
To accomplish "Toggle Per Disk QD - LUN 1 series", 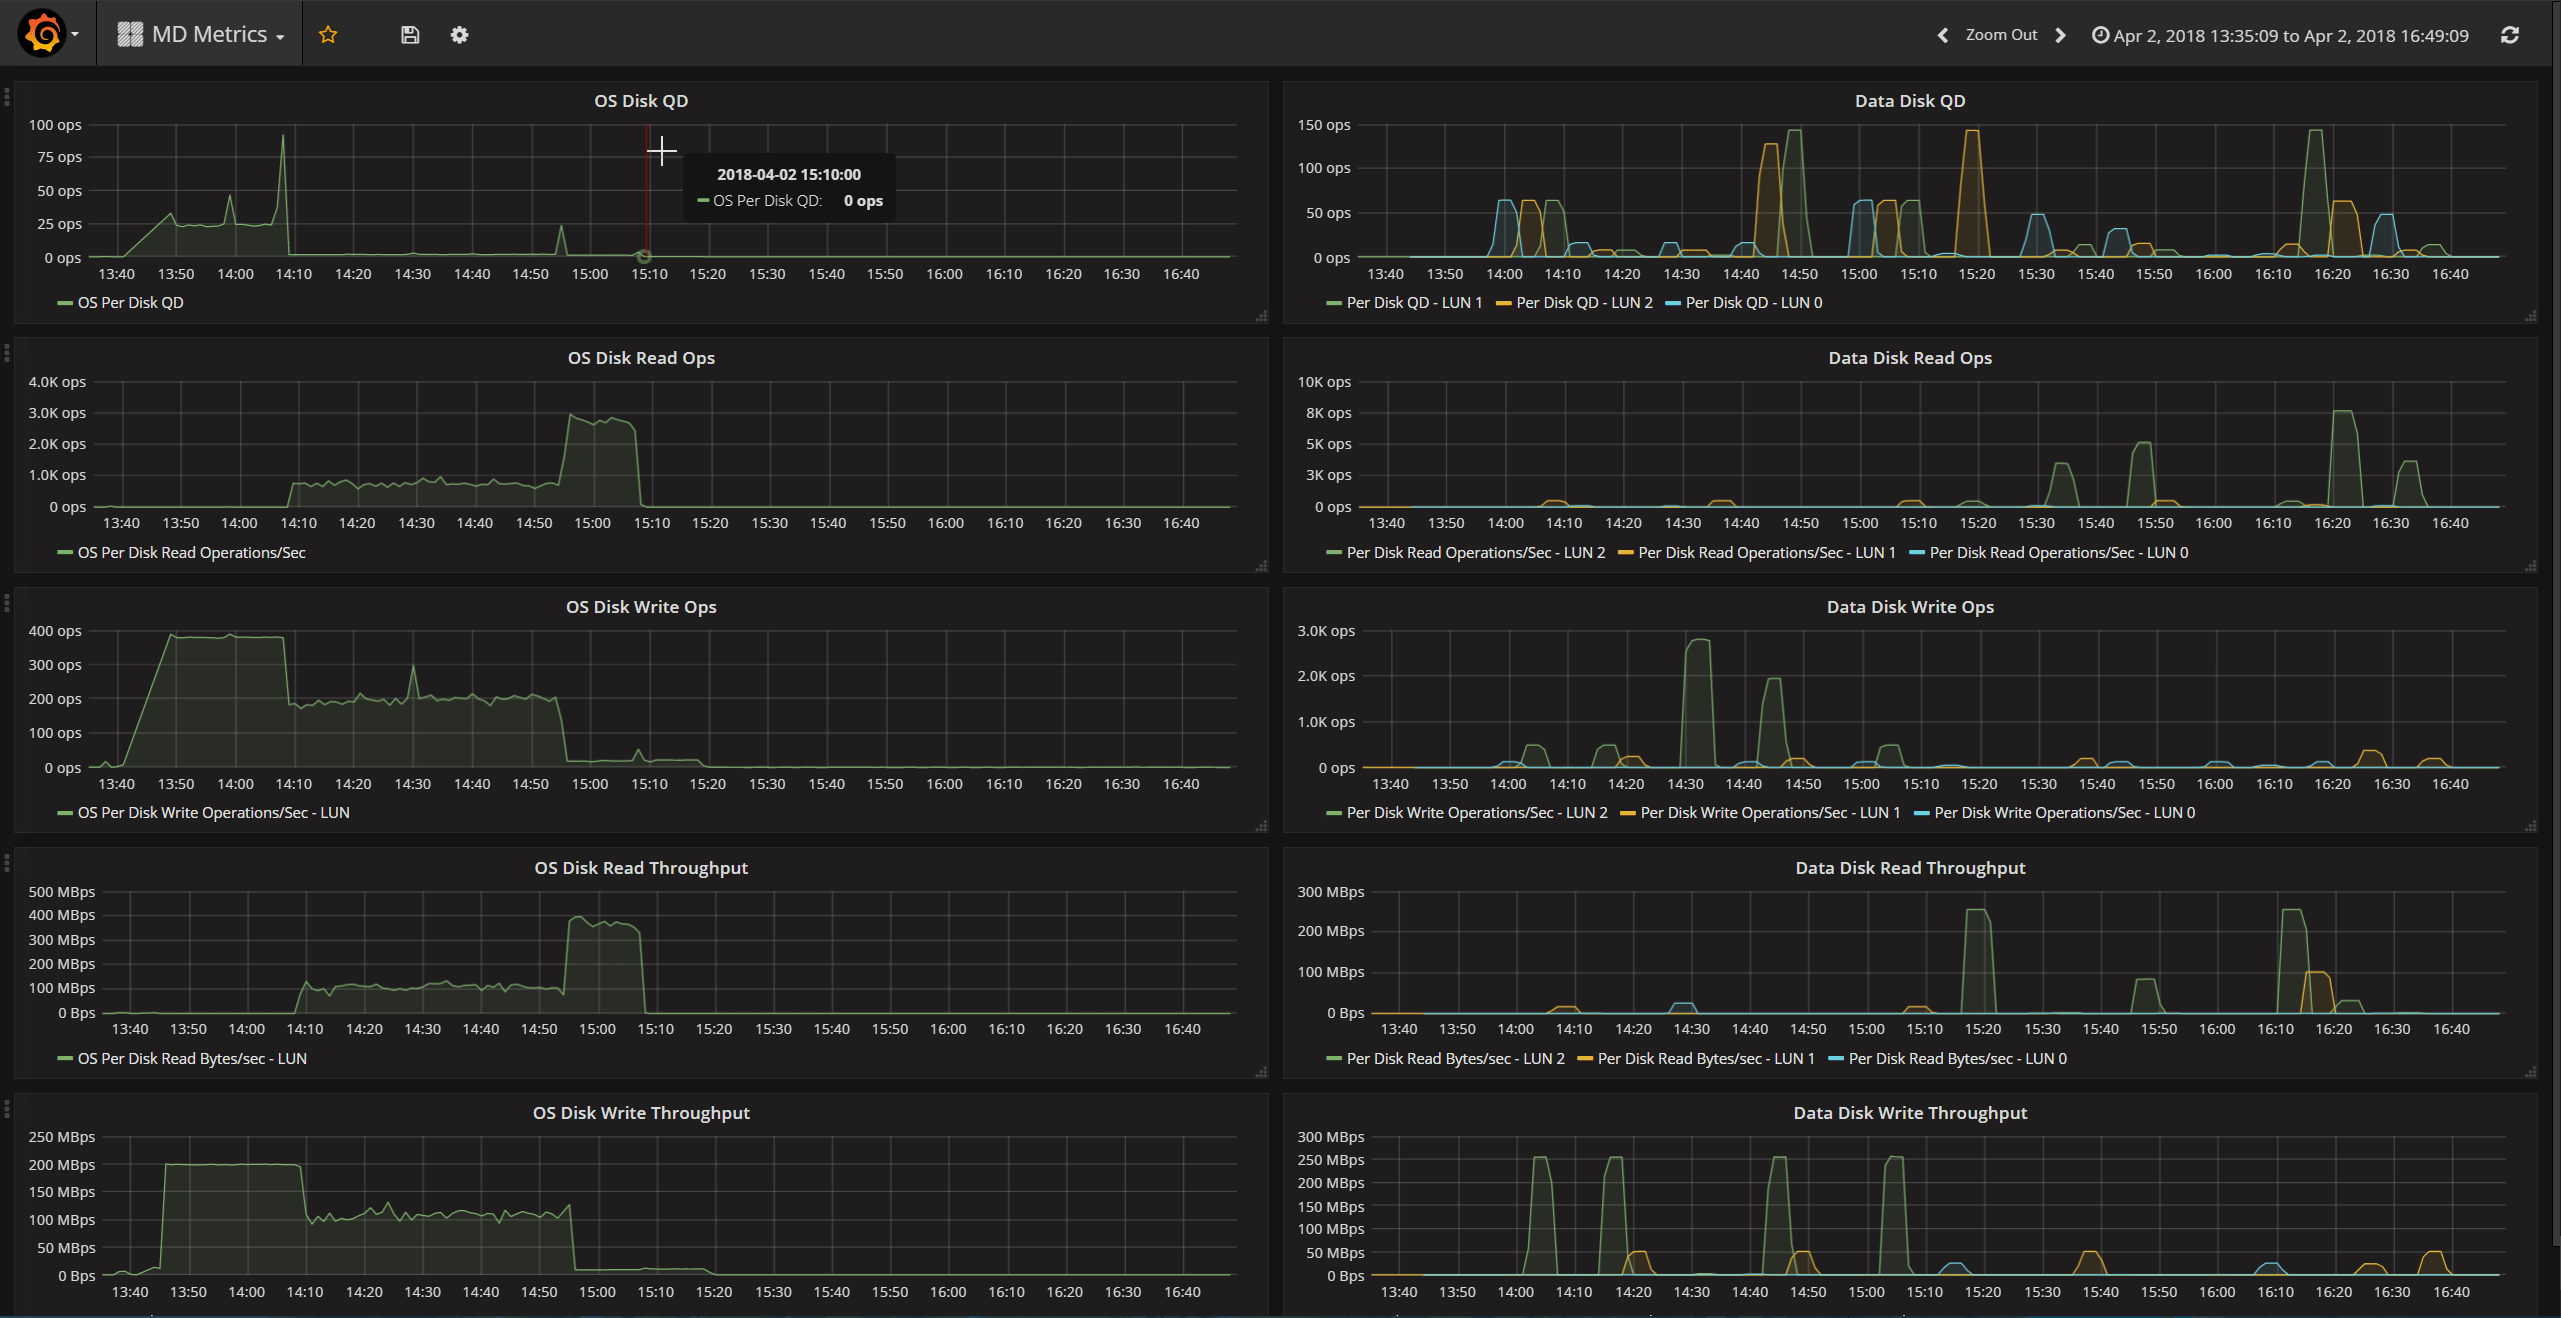I will click(x=1413, y=302).
